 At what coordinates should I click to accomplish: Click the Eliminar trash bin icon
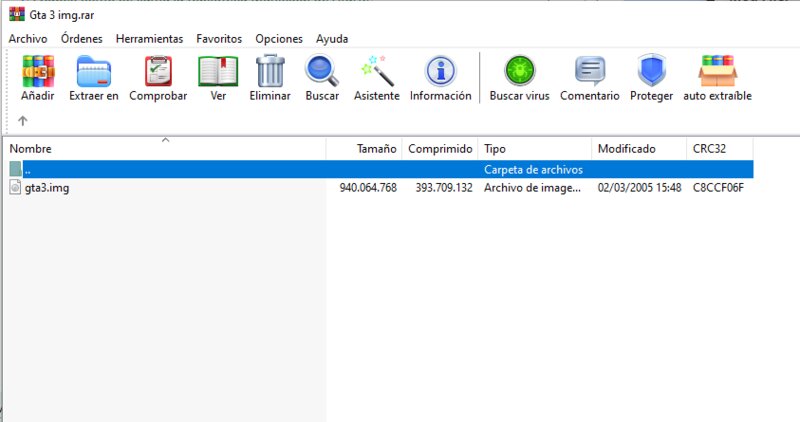(270, 71)
